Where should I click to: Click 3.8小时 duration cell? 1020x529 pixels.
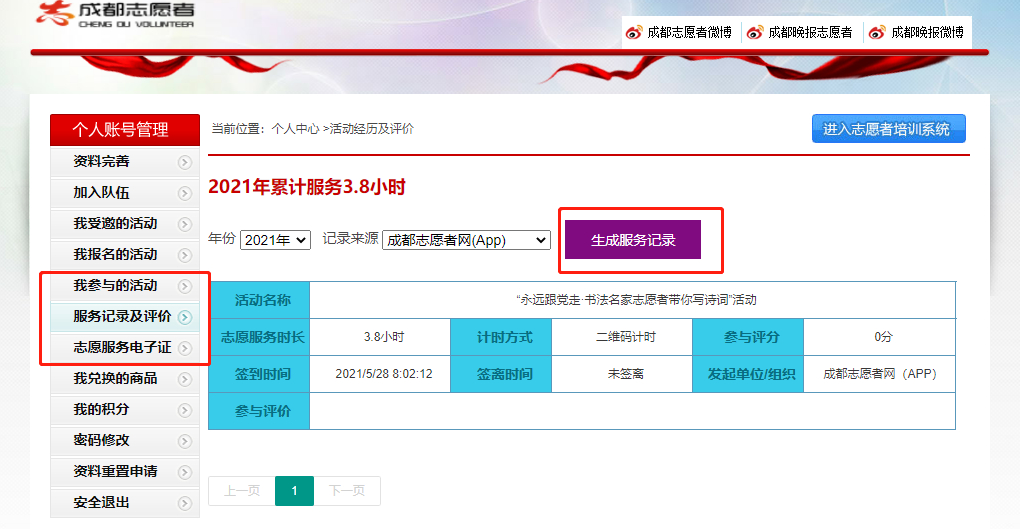pos(380,337)
